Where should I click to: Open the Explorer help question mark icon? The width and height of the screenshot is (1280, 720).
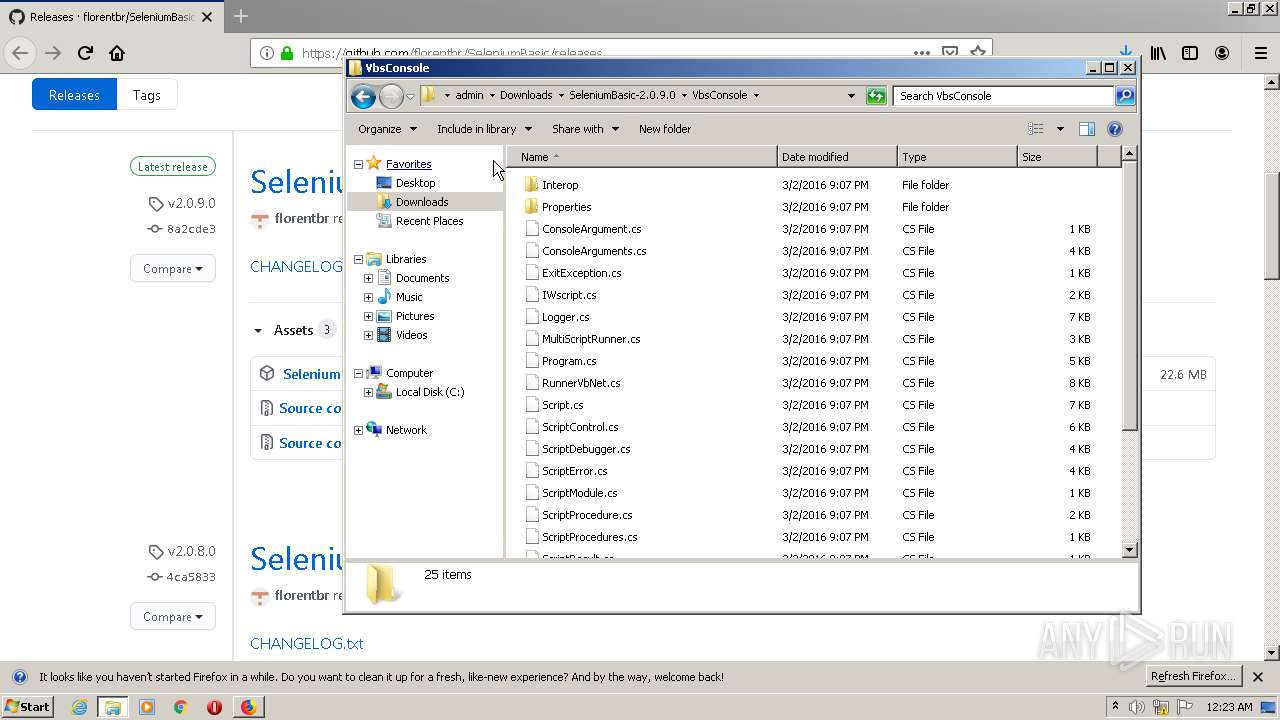[1115, 129]
